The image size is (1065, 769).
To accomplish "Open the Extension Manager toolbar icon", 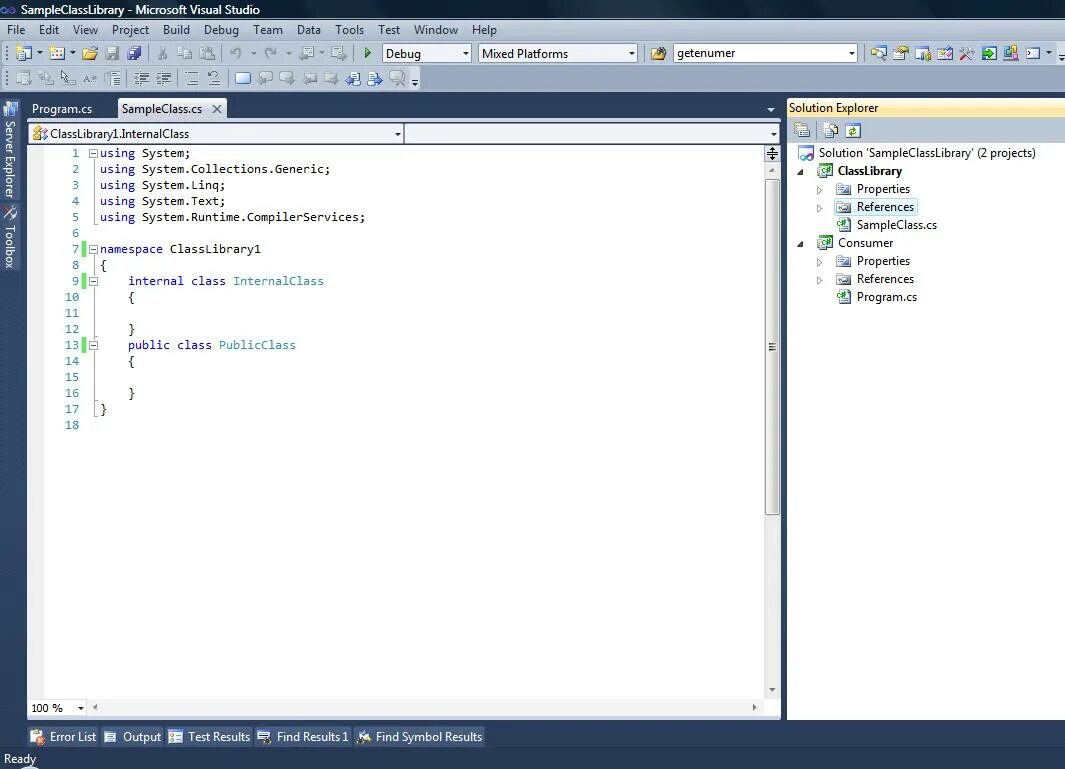I will [1011, 53].
